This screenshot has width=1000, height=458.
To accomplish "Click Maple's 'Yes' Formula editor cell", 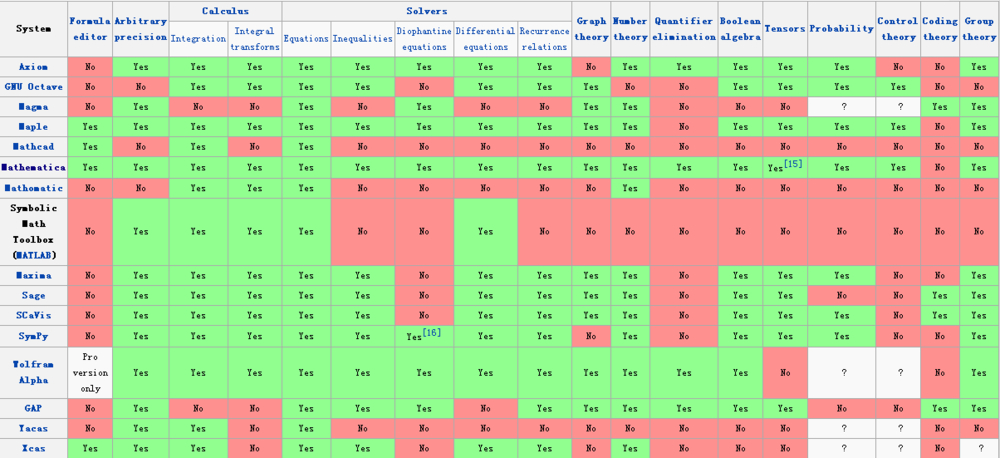I will coord(90,127).
